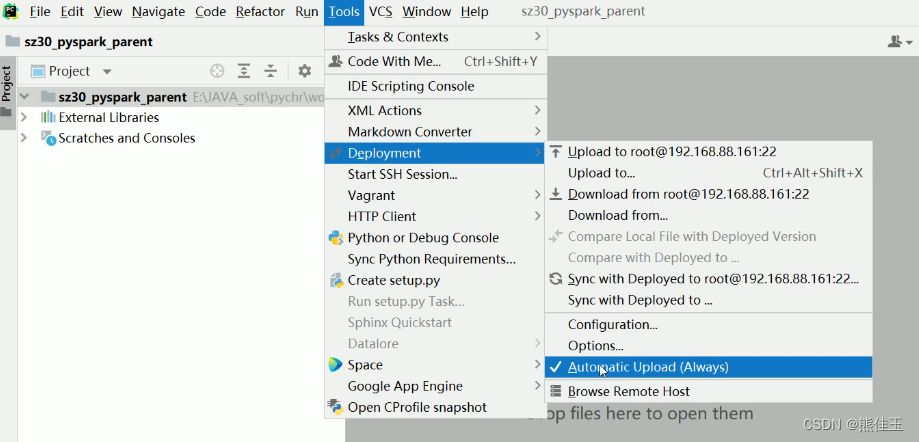919x442 pixels.
Task: Click the Open CProfile snapshot icon
Action: point(335,407)
